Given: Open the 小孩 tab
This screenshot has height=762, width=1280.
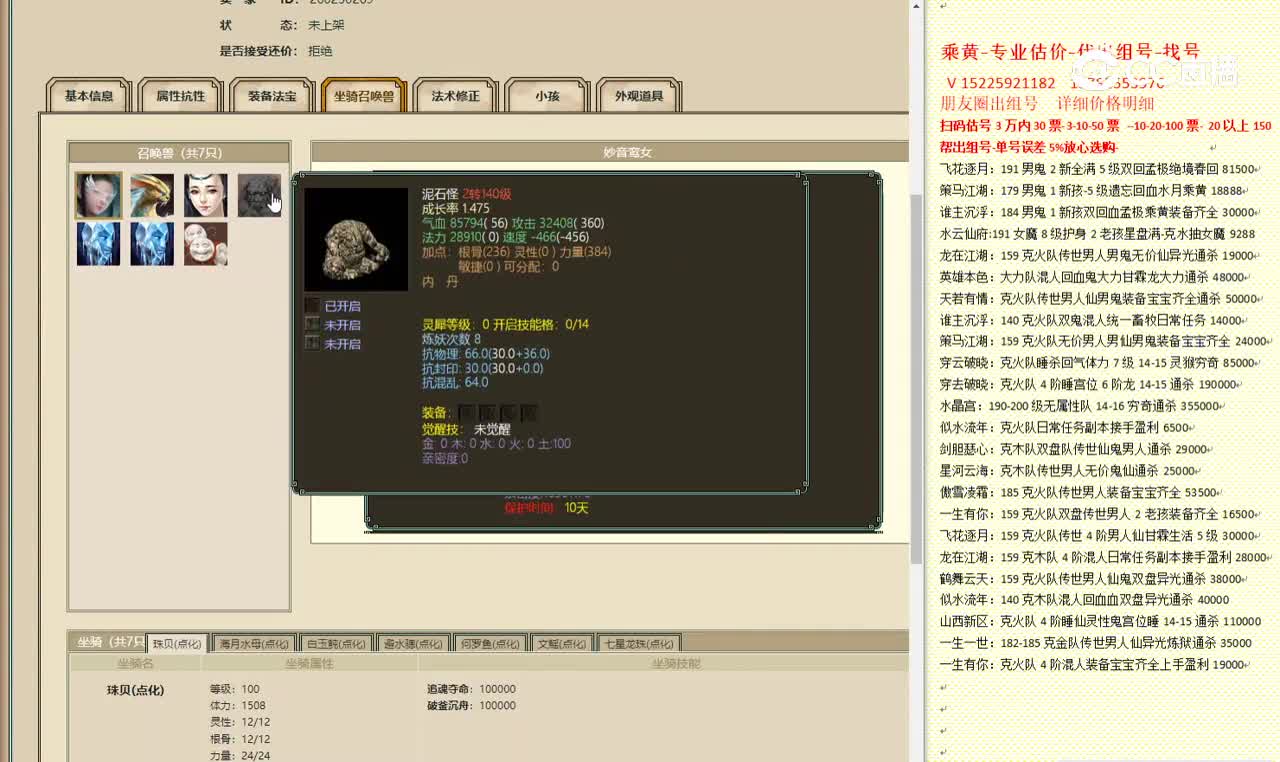Looking at the screenshot, I should [x=547, y=96].
